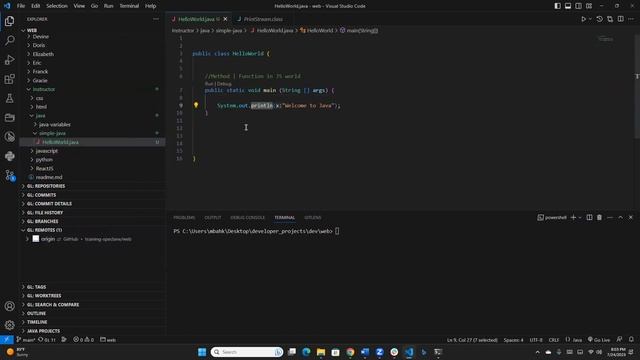This screenshot has height=360, width=640.
Task: Click the lightbulb quick-fix icon on line 9
Action: (x=196, y=105)
